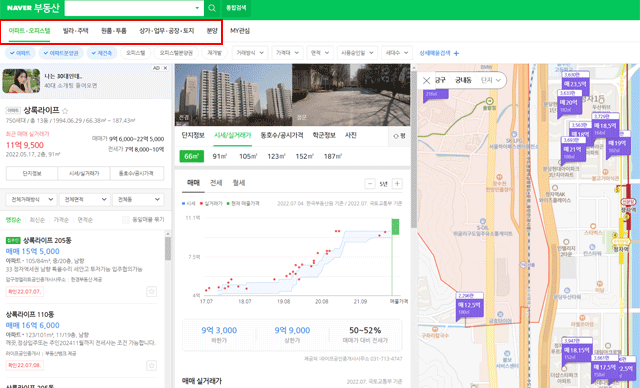Image resolution: width=640 pixels, height=388 pixels.
Task: Switch chart to 전세 tab
Action: [x=216, y=183]
